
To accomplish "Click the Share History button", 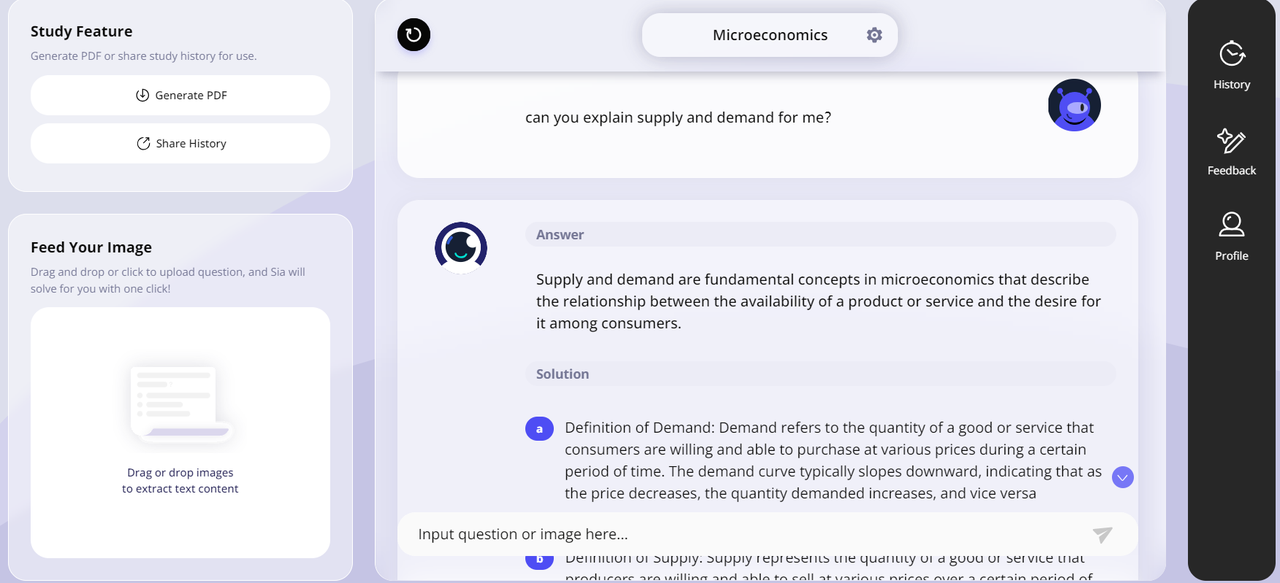I will point(180,143).
